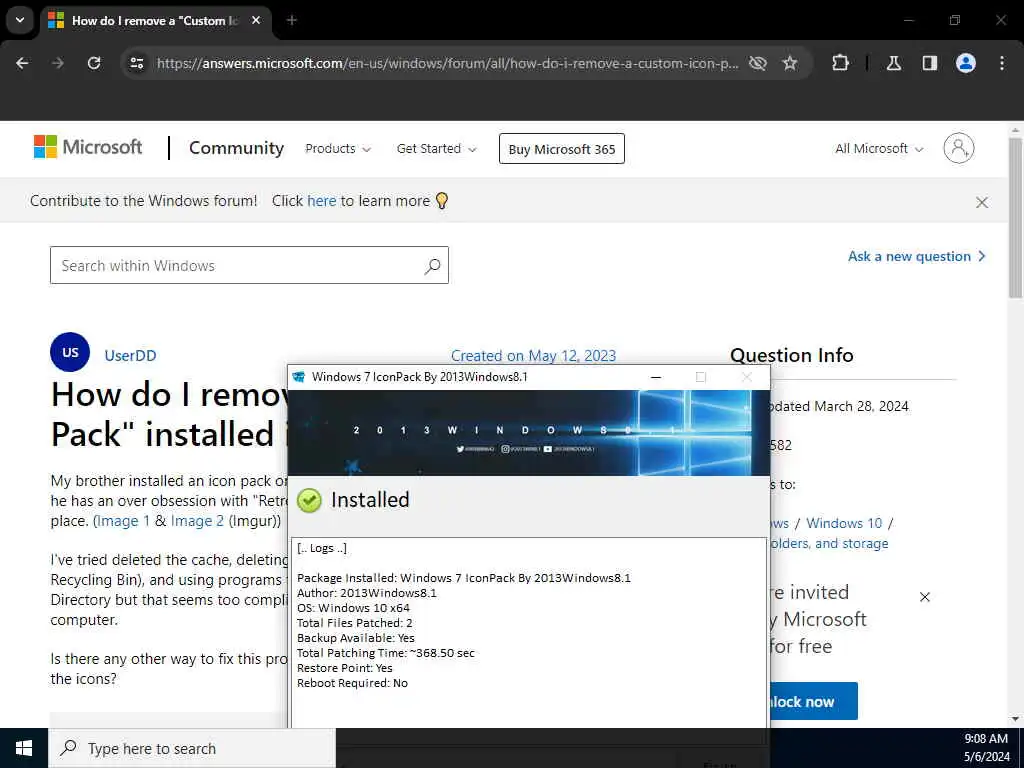The image size is (1024, 768).
Task: Click the 'Restore Point: Yes' log line
Action: coord(345,668)
